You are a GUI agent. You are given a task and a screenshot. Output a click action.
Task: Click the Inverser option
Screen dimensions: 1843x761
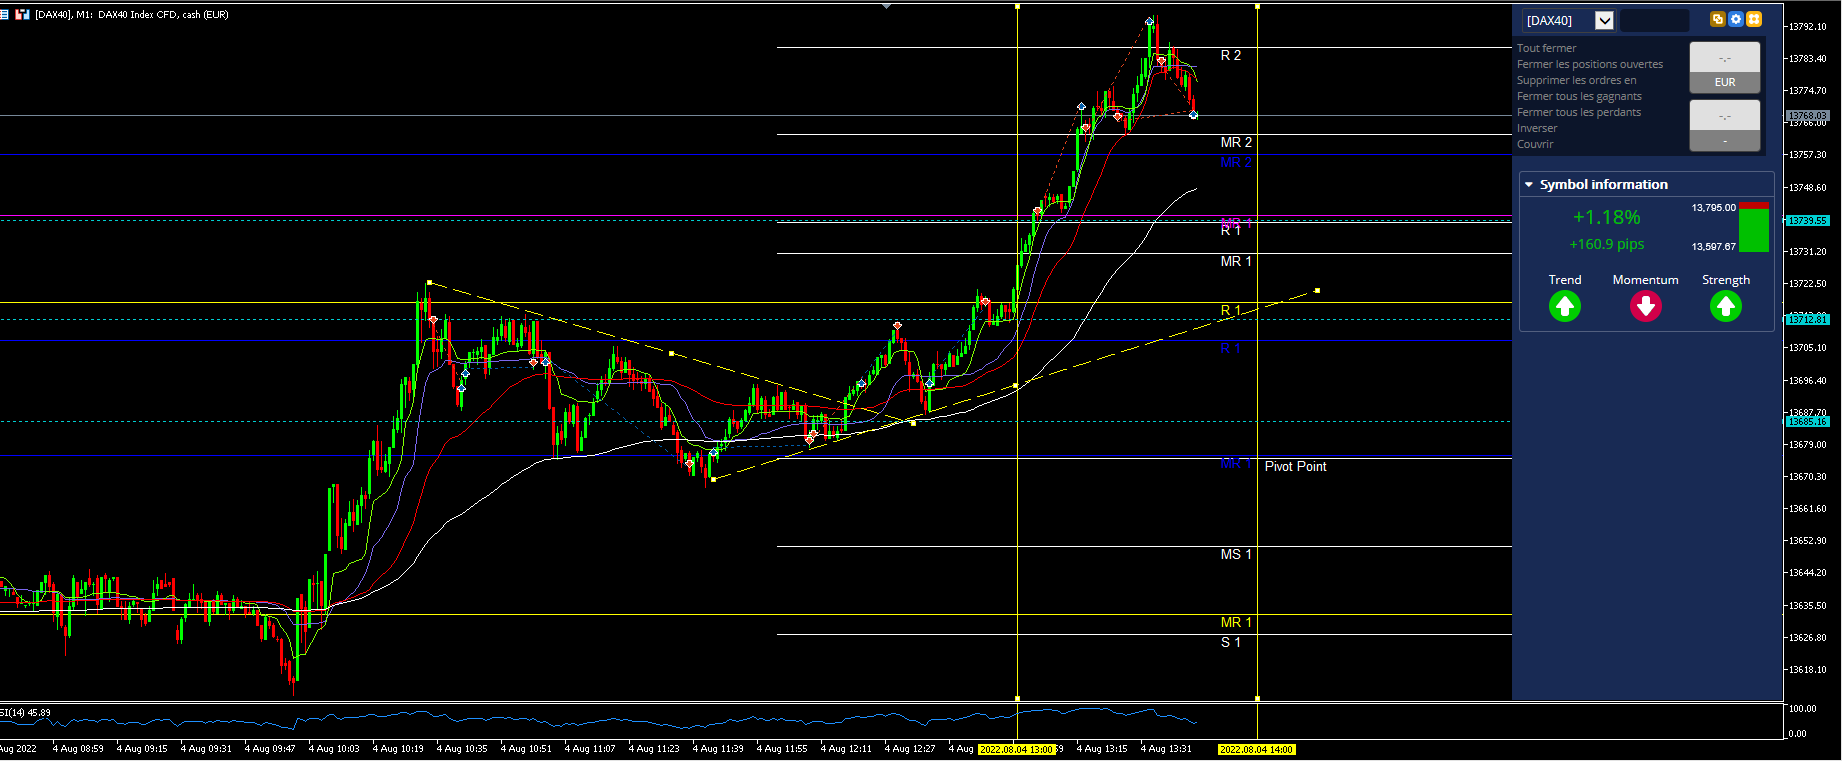(1537, 128)
